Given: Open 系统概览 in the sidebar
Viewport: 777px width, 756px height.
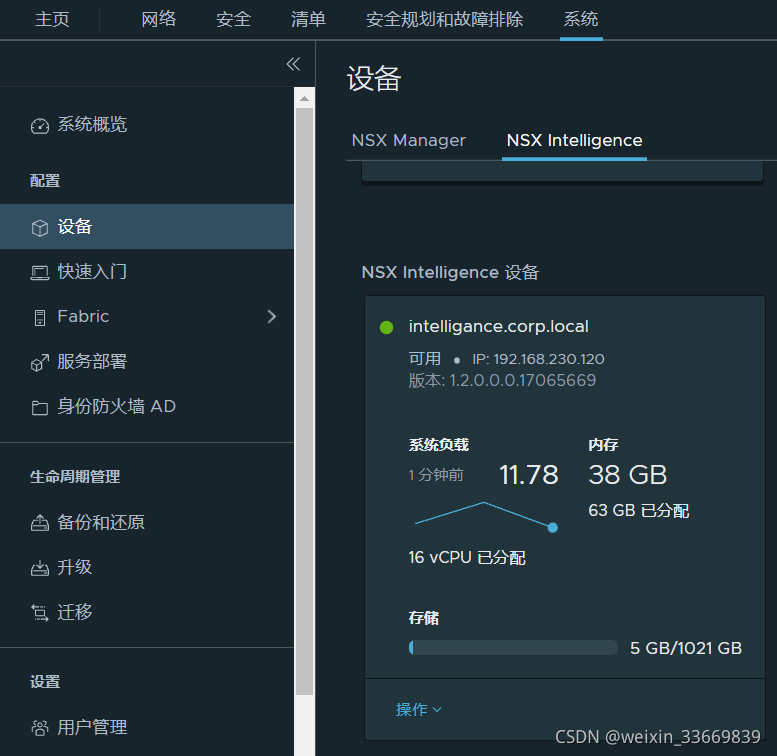Looking at the screenshot, I should coord(92,124).
